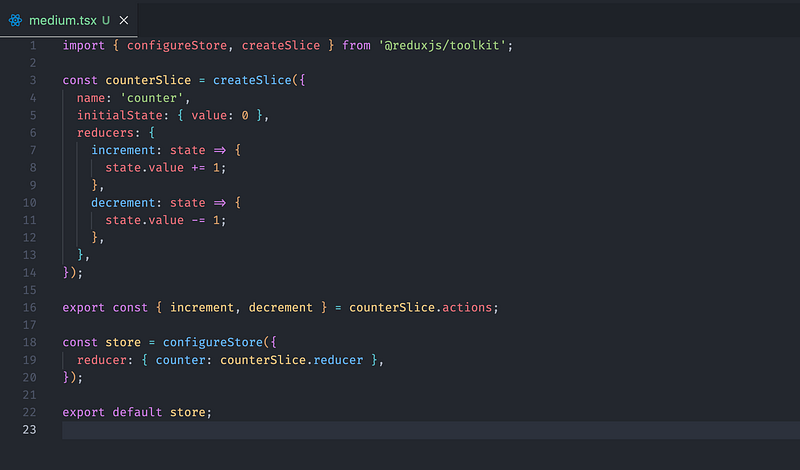Click line number 1 in gutter
This screenshot has height=470, width=800.
pyautogui.click(x=33, y=45)
